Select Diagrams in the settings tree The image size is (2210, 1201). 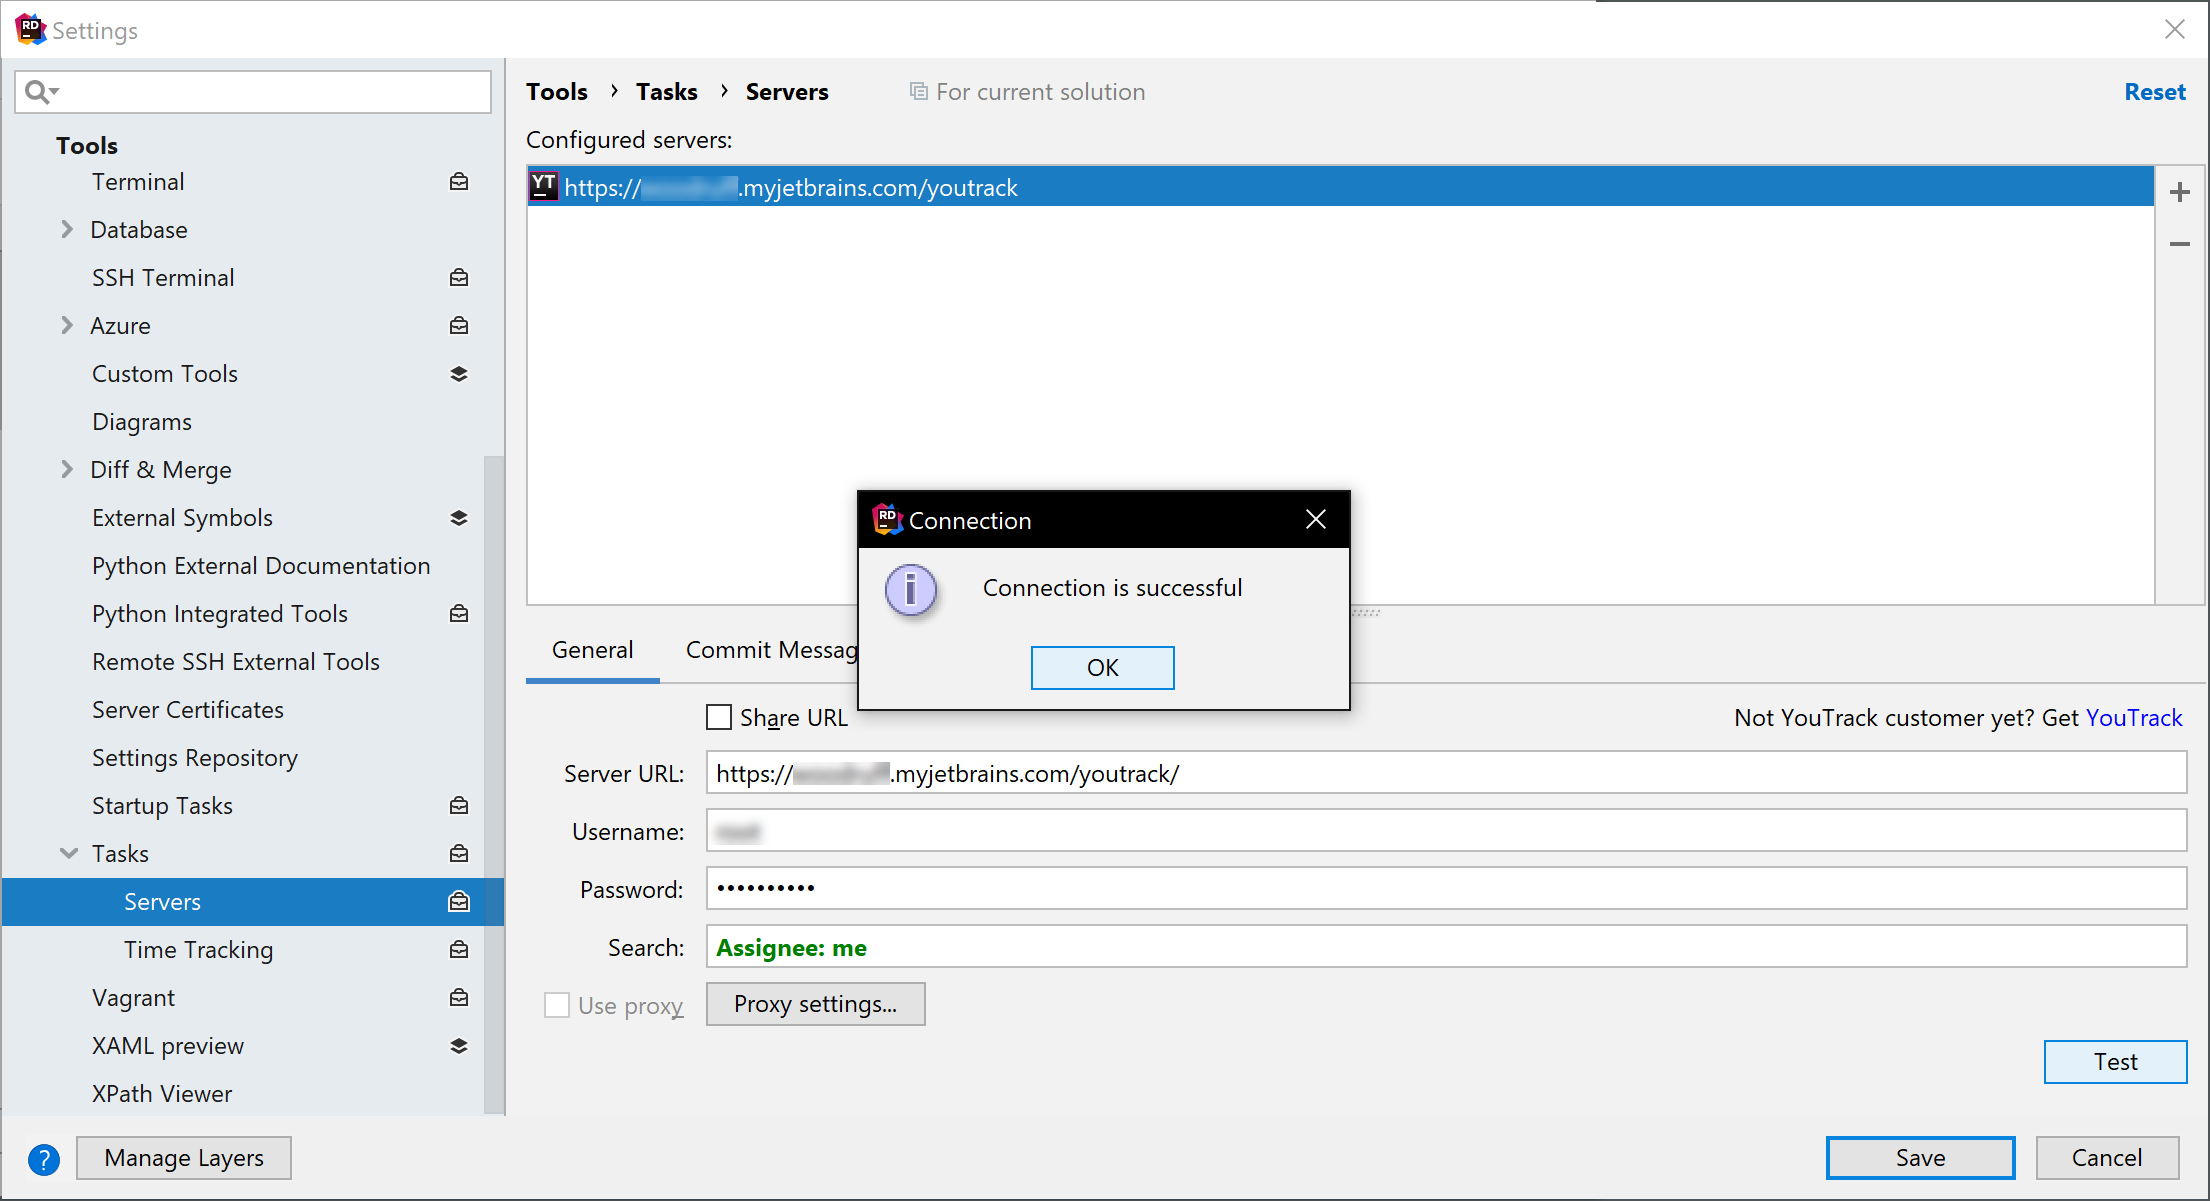(142, 422)
